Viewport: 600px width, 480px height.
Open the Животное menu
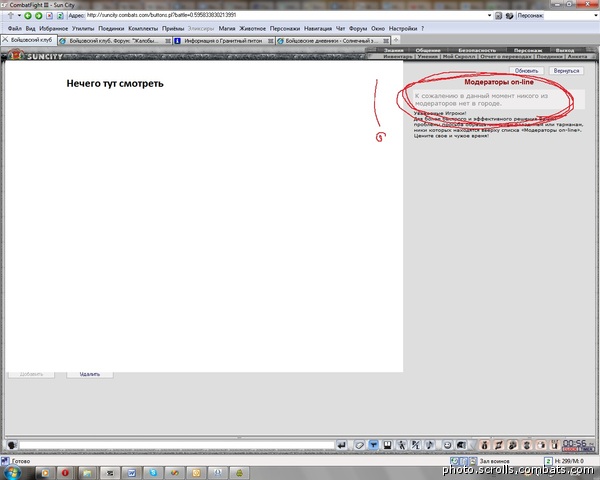pyautogui.click(x=253, y=28)
